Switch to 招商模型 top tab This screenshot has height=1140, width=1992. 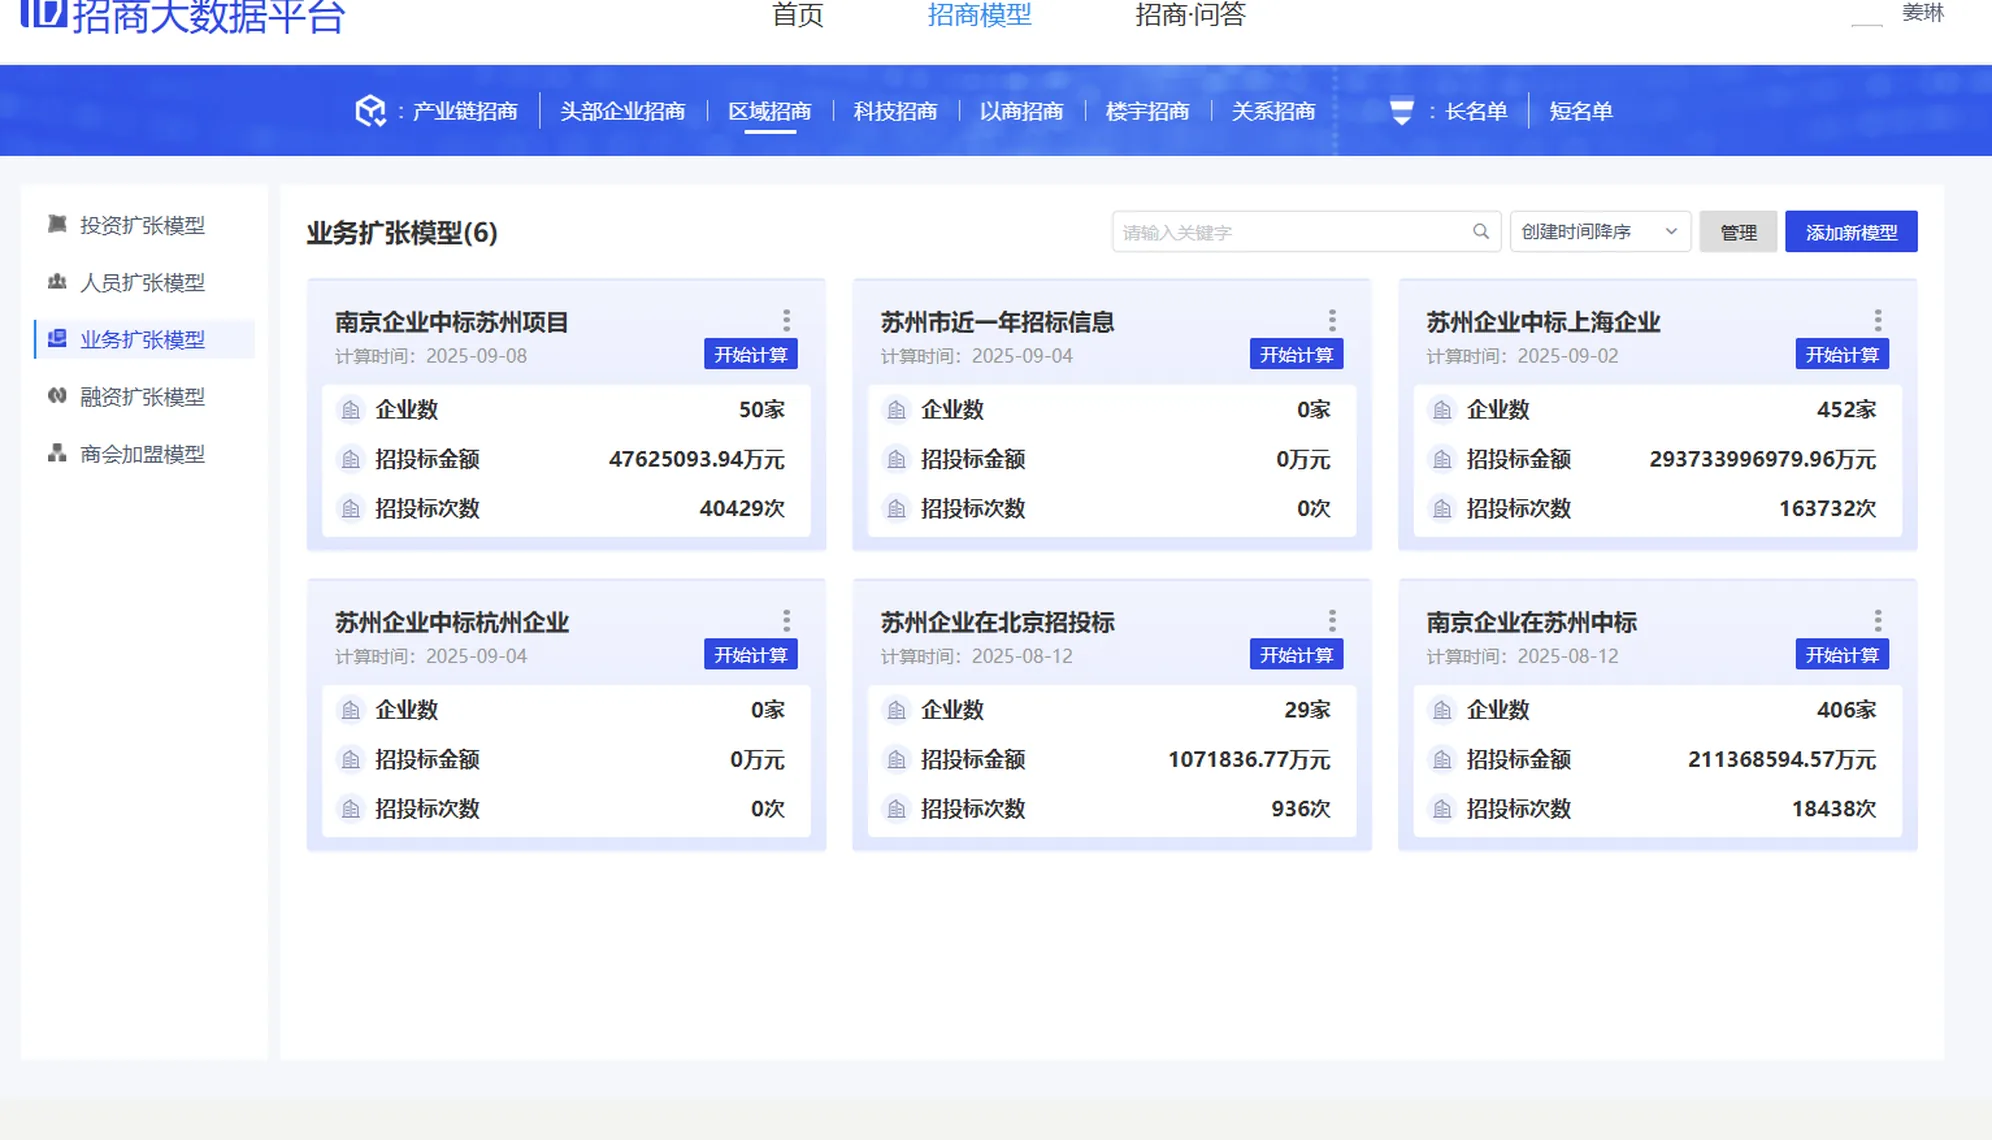[x=979, y=14]
